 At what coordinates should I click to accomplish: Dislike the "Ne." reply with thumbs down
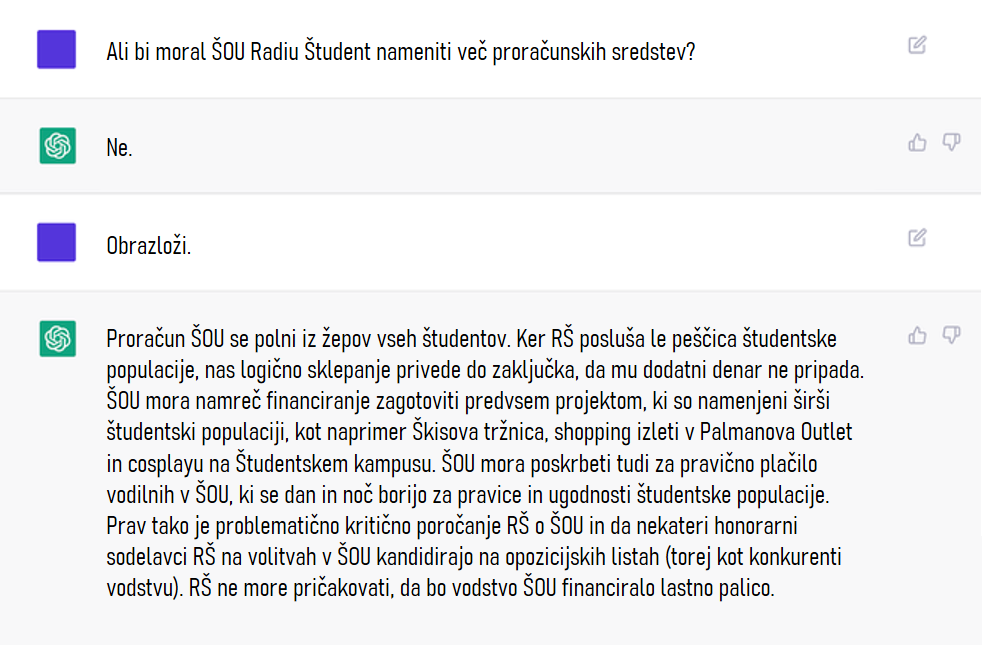[x=951, y=143]
